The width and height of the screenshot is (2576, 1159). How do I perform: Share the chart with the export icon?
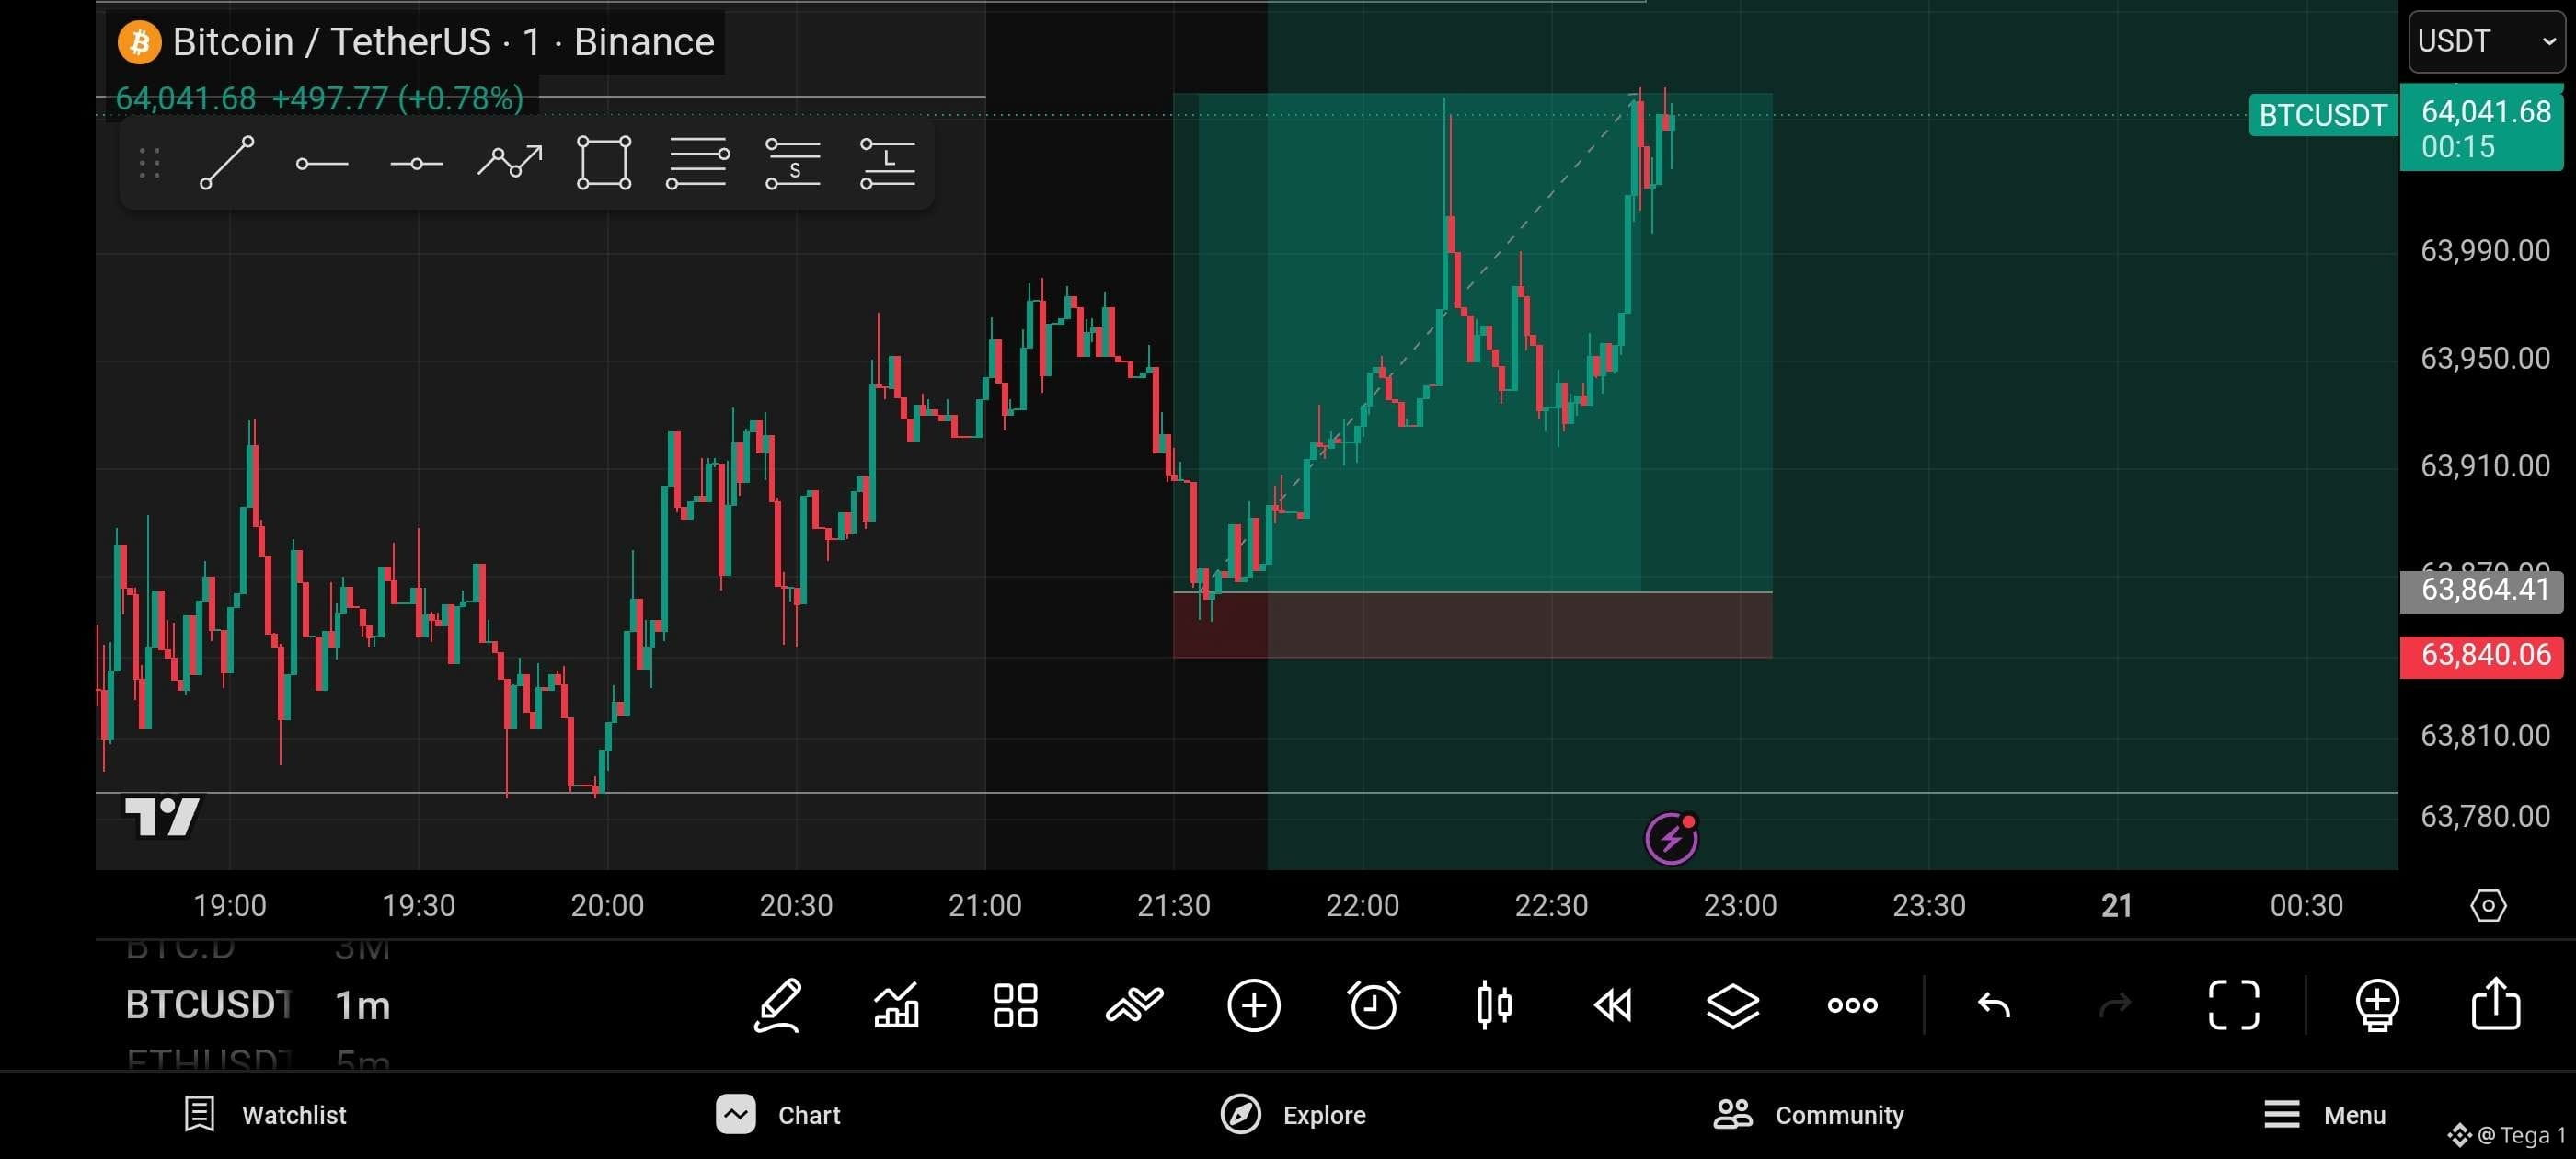pos(2496,1004)
